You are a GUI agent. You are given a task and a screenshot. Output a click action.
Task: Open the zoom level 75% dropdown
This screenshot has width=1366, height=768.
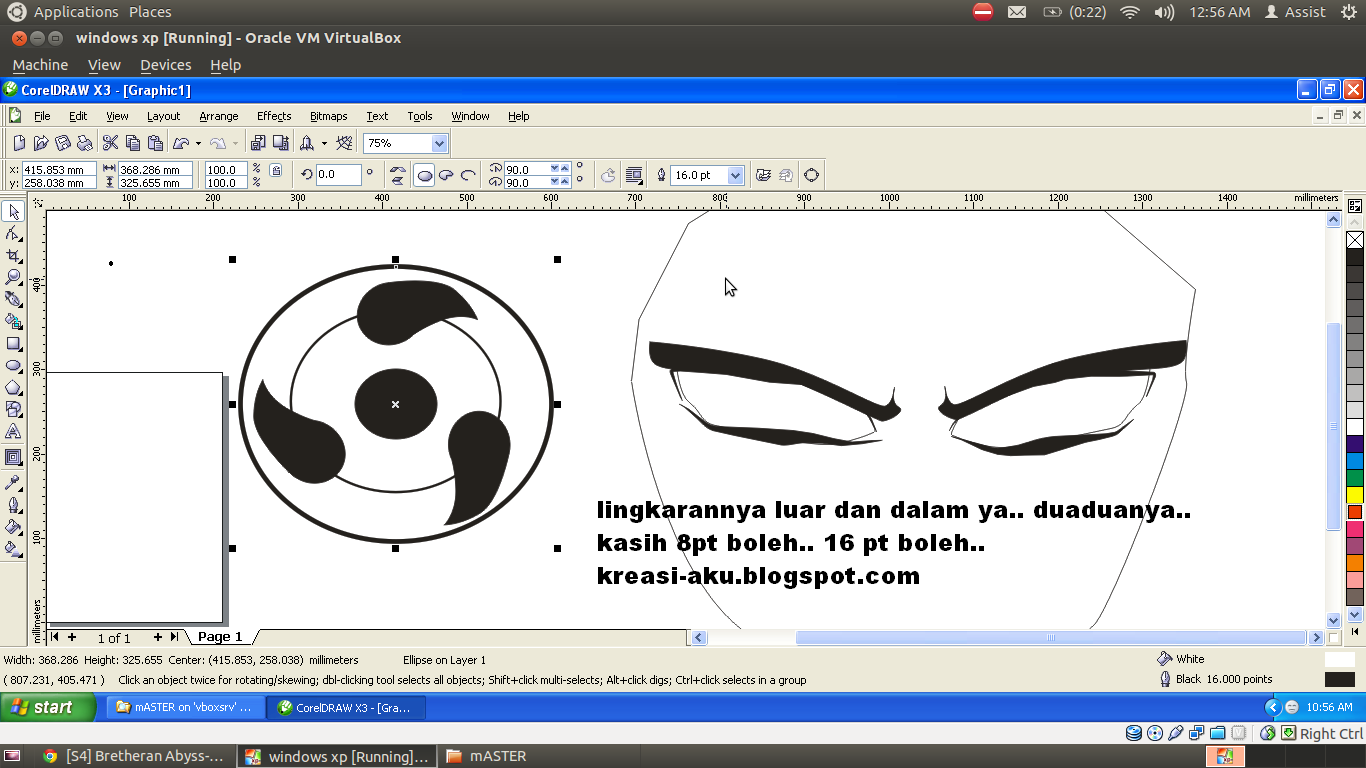(x=439, y=143)
